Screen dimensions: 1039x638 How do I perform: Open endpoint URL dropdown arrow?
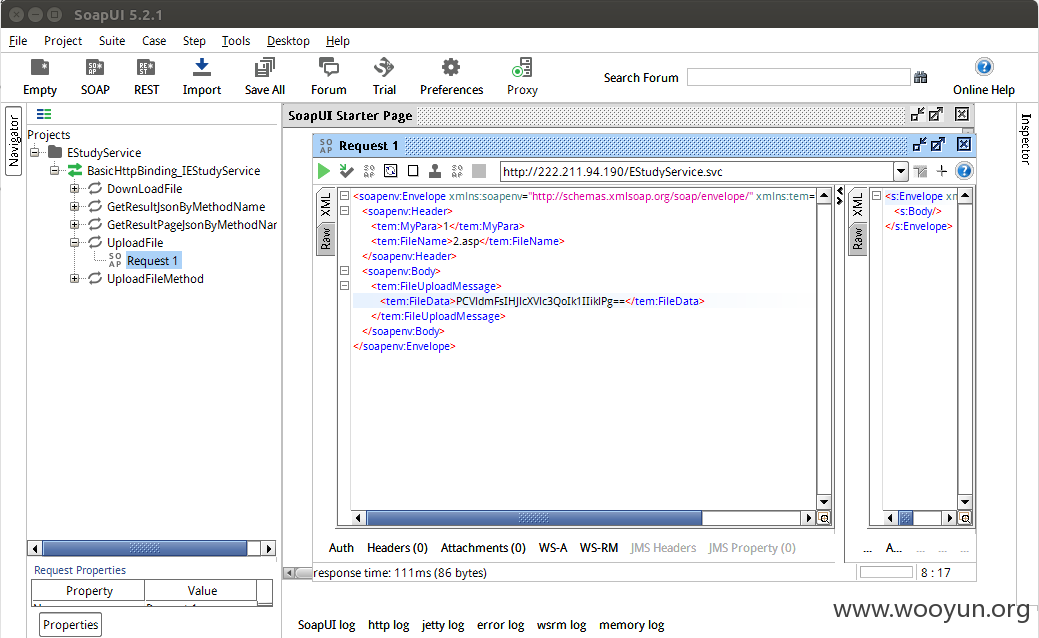(901, 172)
